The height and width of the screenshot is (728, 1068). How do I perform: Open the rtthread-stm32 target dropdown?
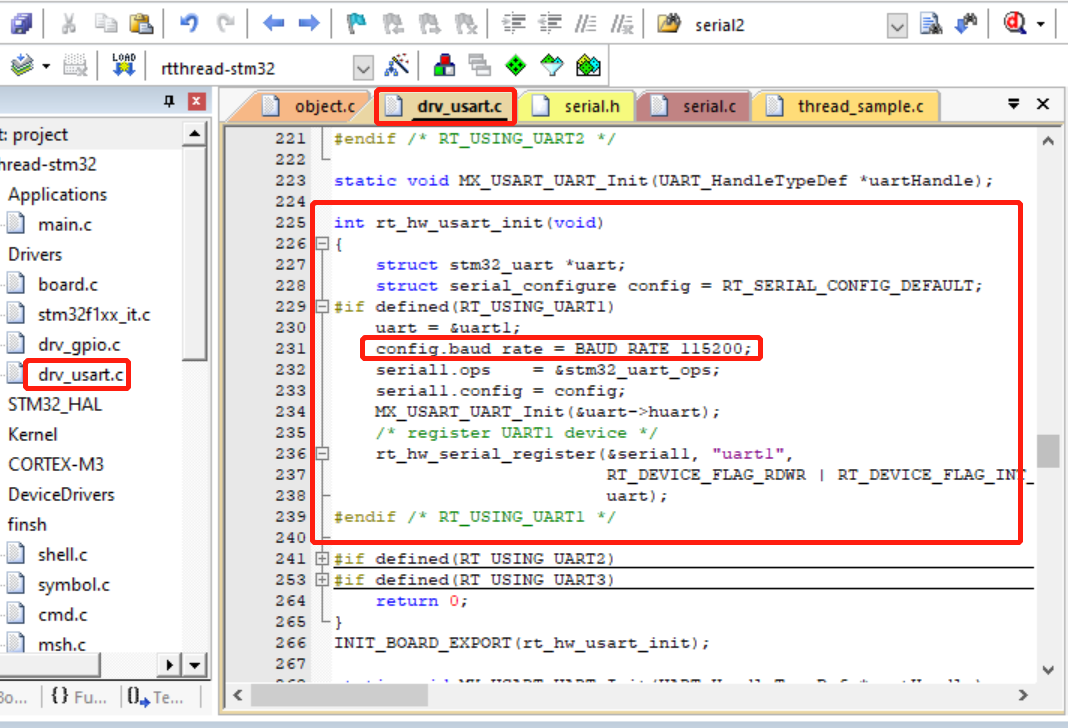click(x=363, y=68)
